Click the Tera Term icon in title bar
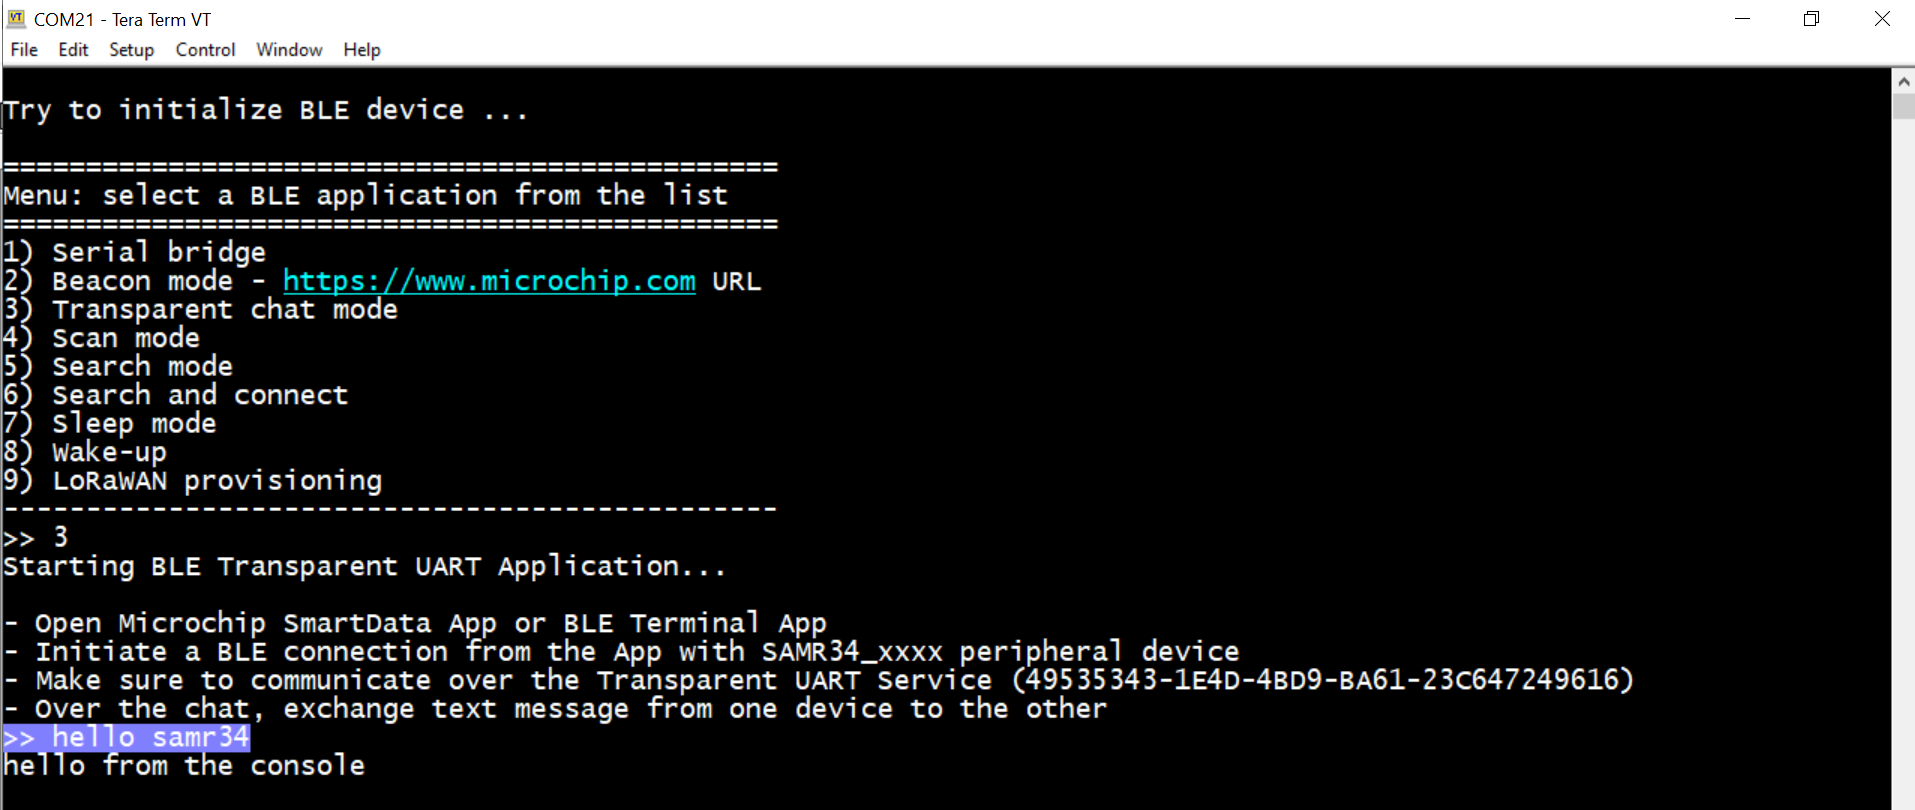Screen dimensions: 1915x810 tap(16, 18)
